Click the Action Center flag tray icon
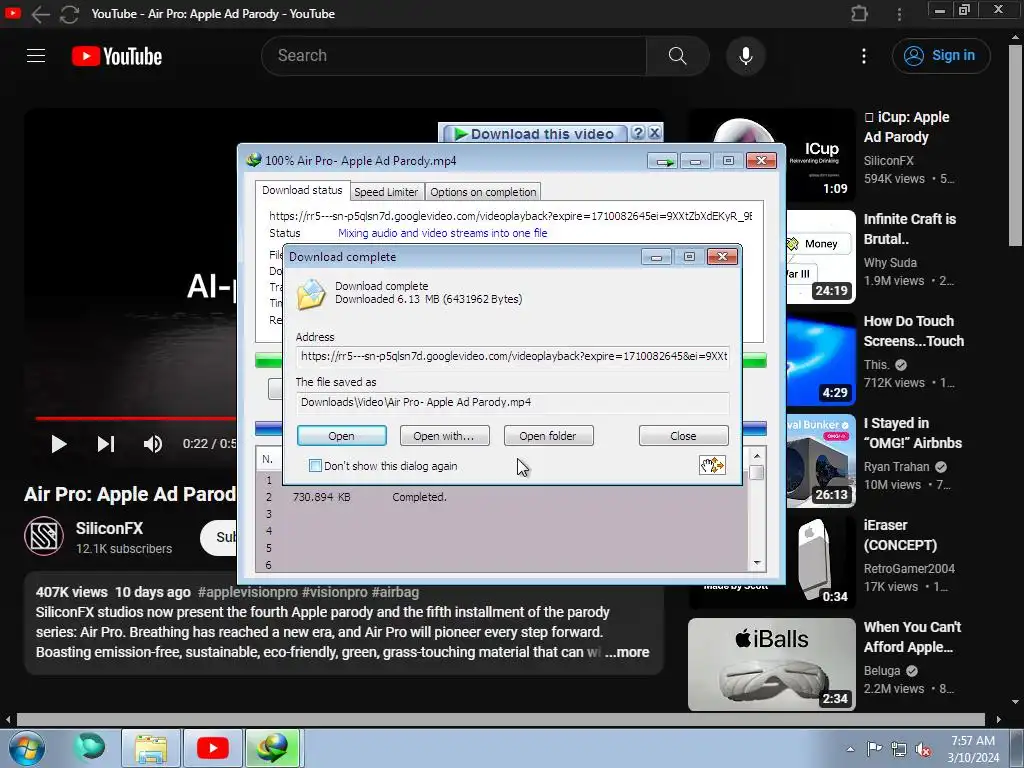 pos(873,749)
